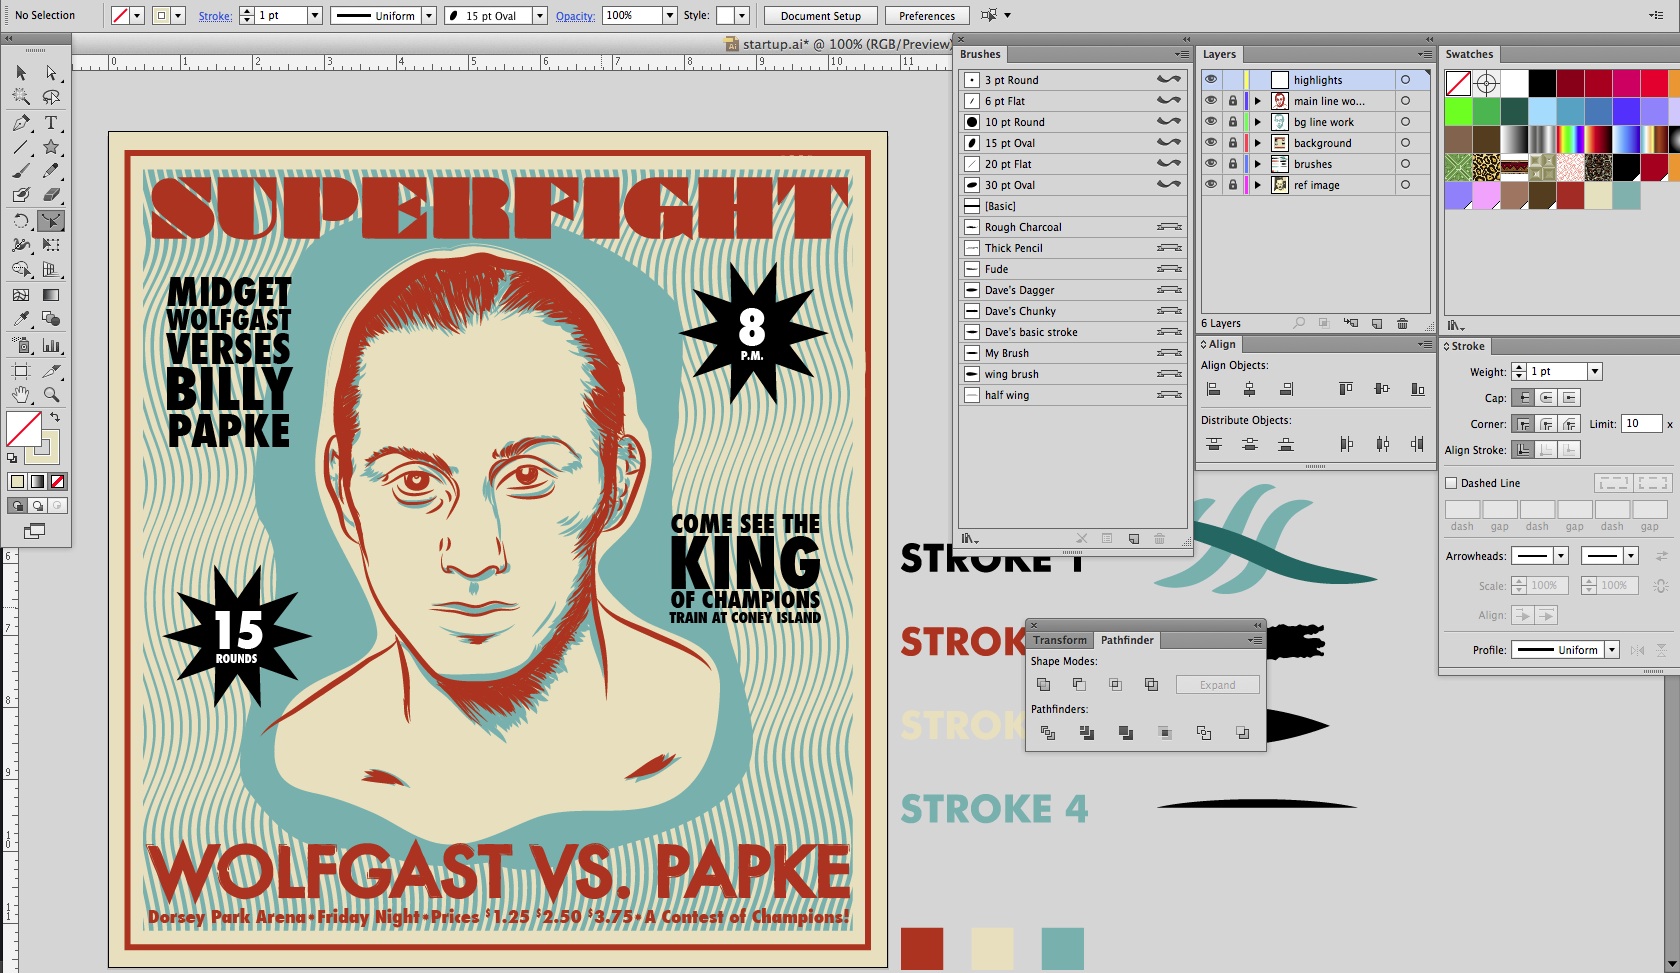Select the Hand tool

21,395
